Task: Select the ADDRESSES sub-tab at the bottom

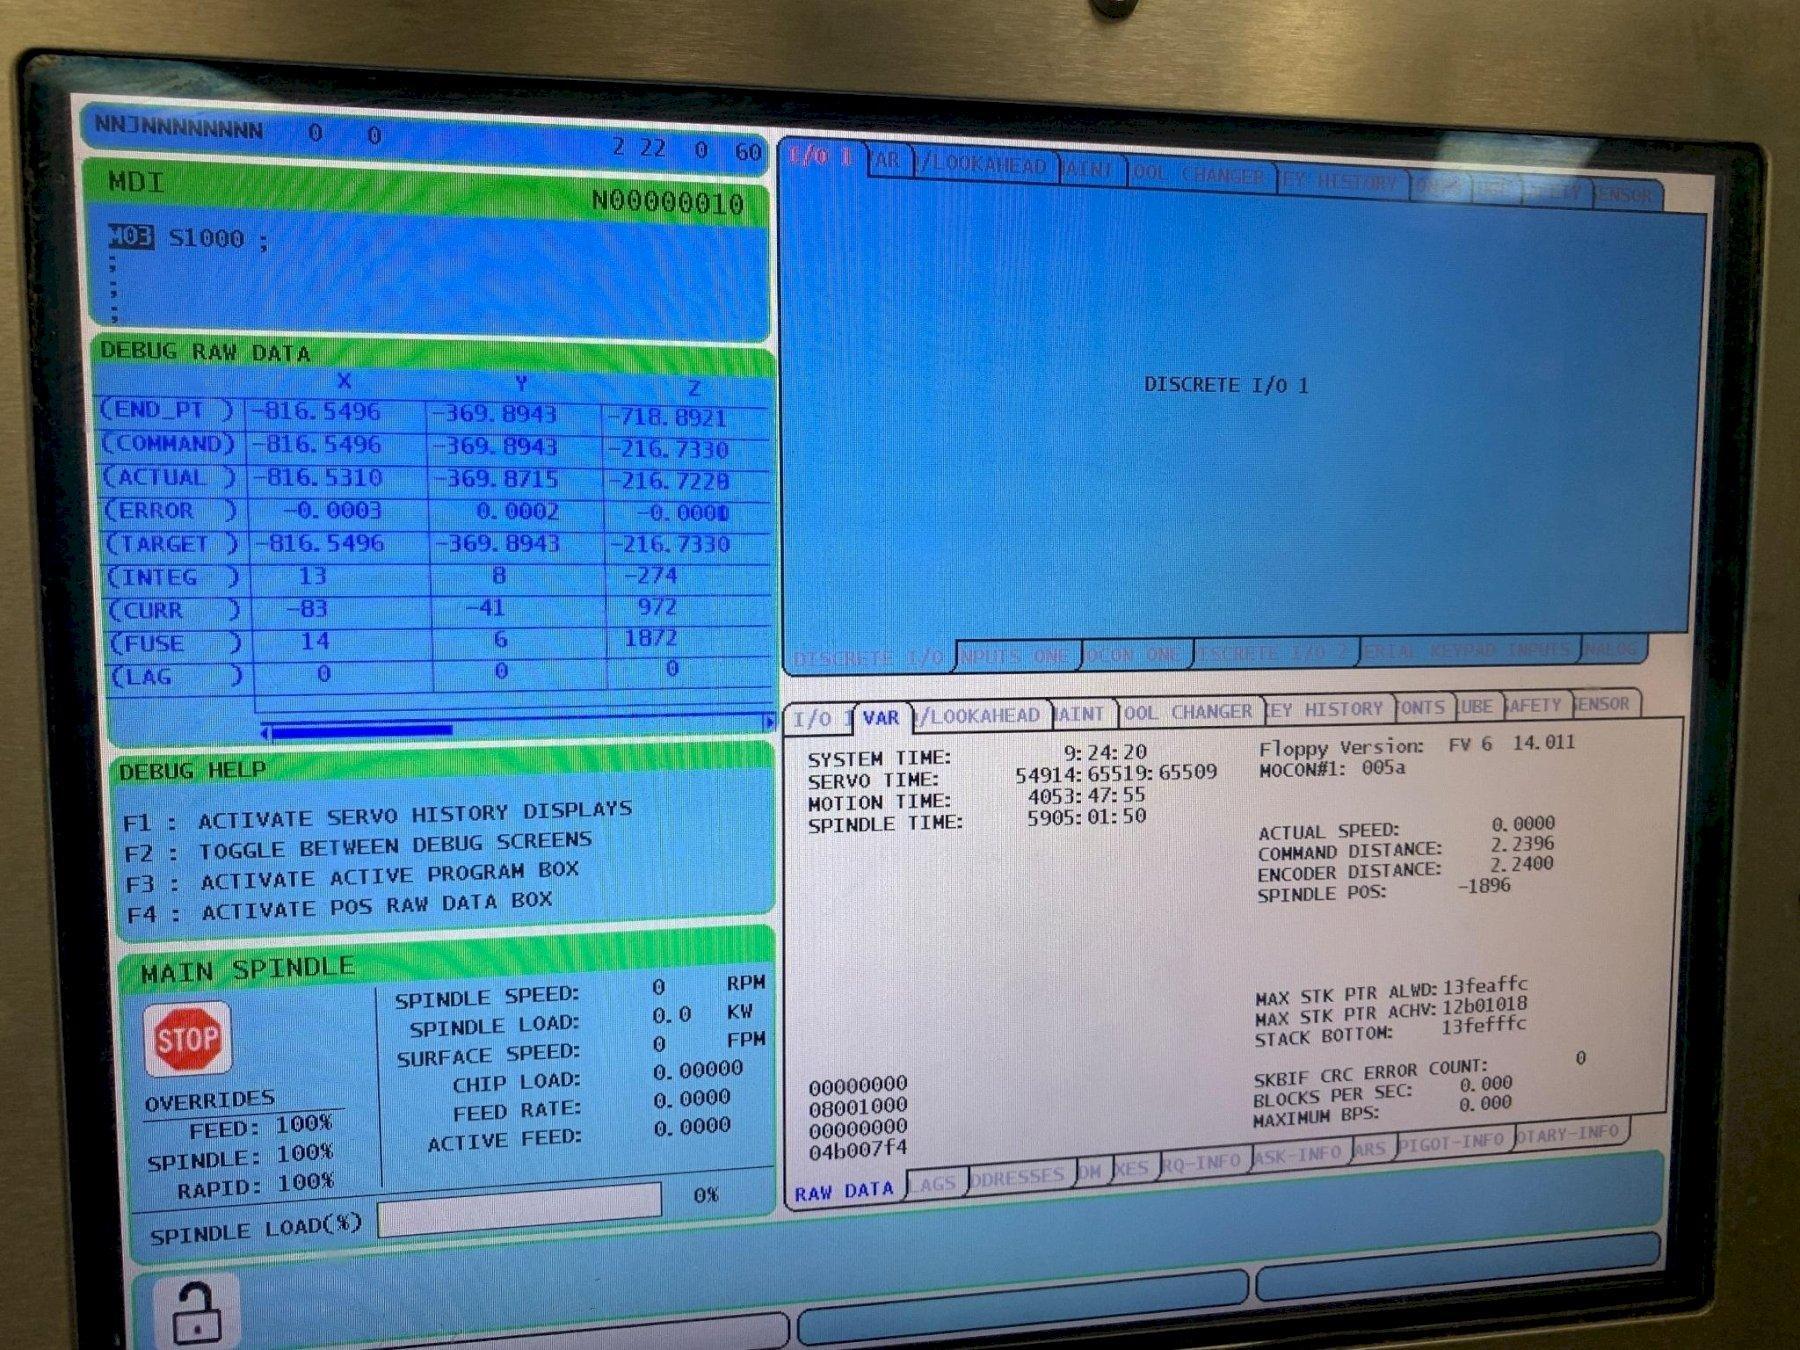Action: [1017, 1177]
